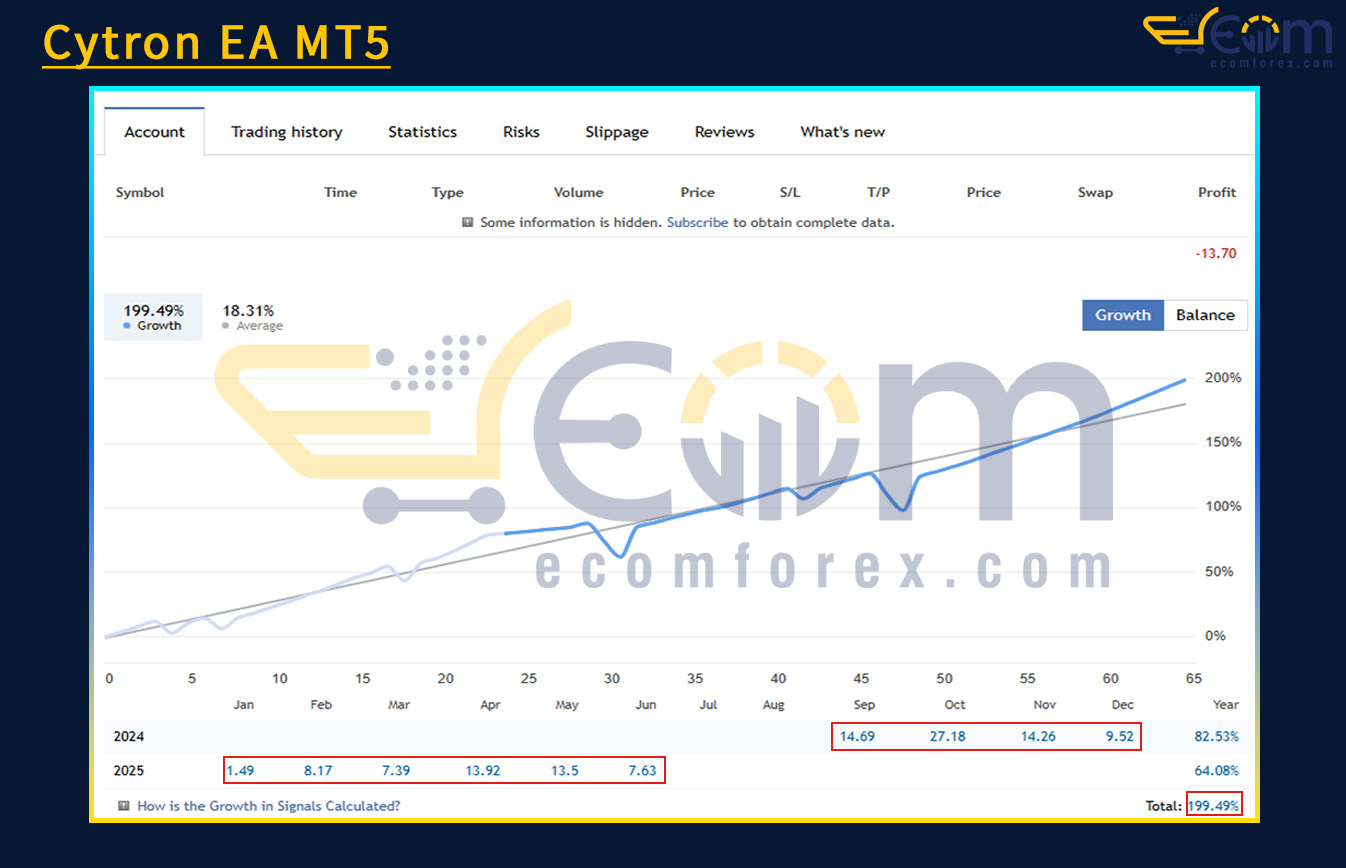Click October 2024 value 27.18
Screen dimensions: 1346x868
tap(947, 736)
